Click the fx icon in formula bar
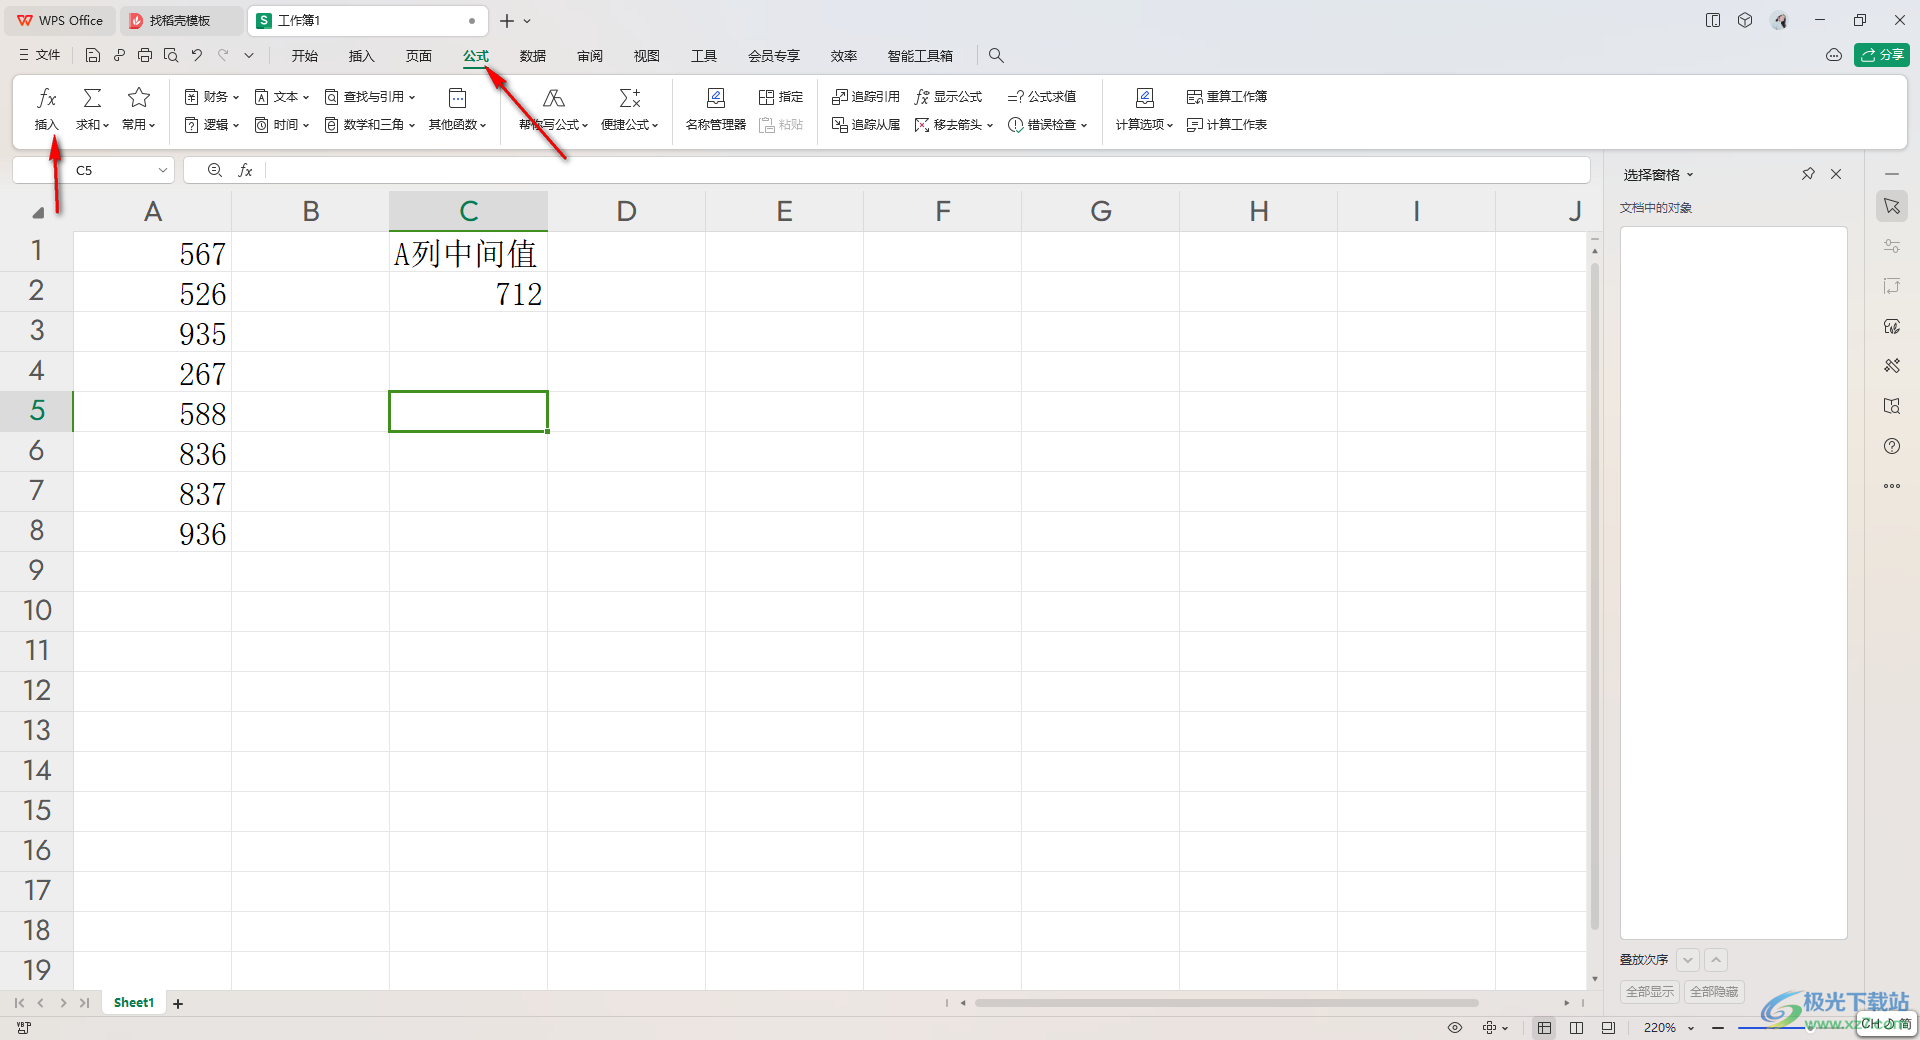 tap(245, 171)
